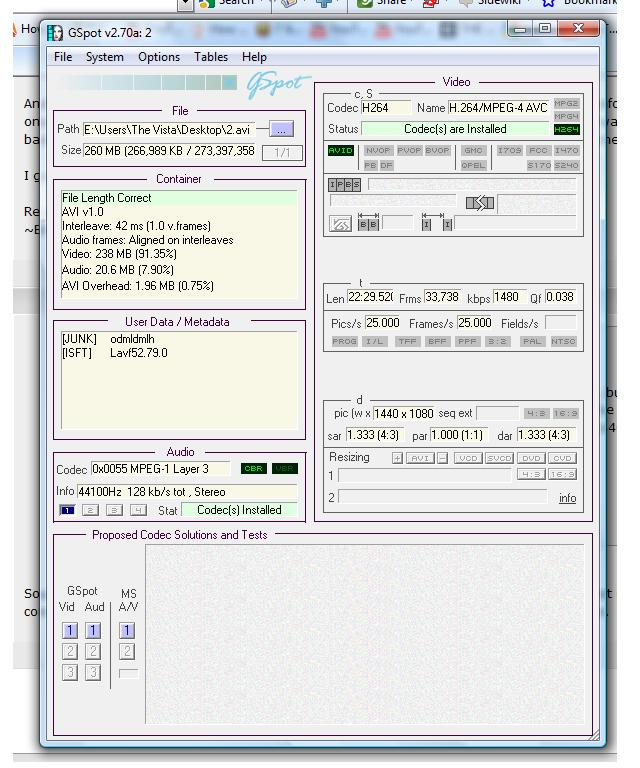Click the 16:9 button under CVD
640x768 pixels.
tap(562, 474)
